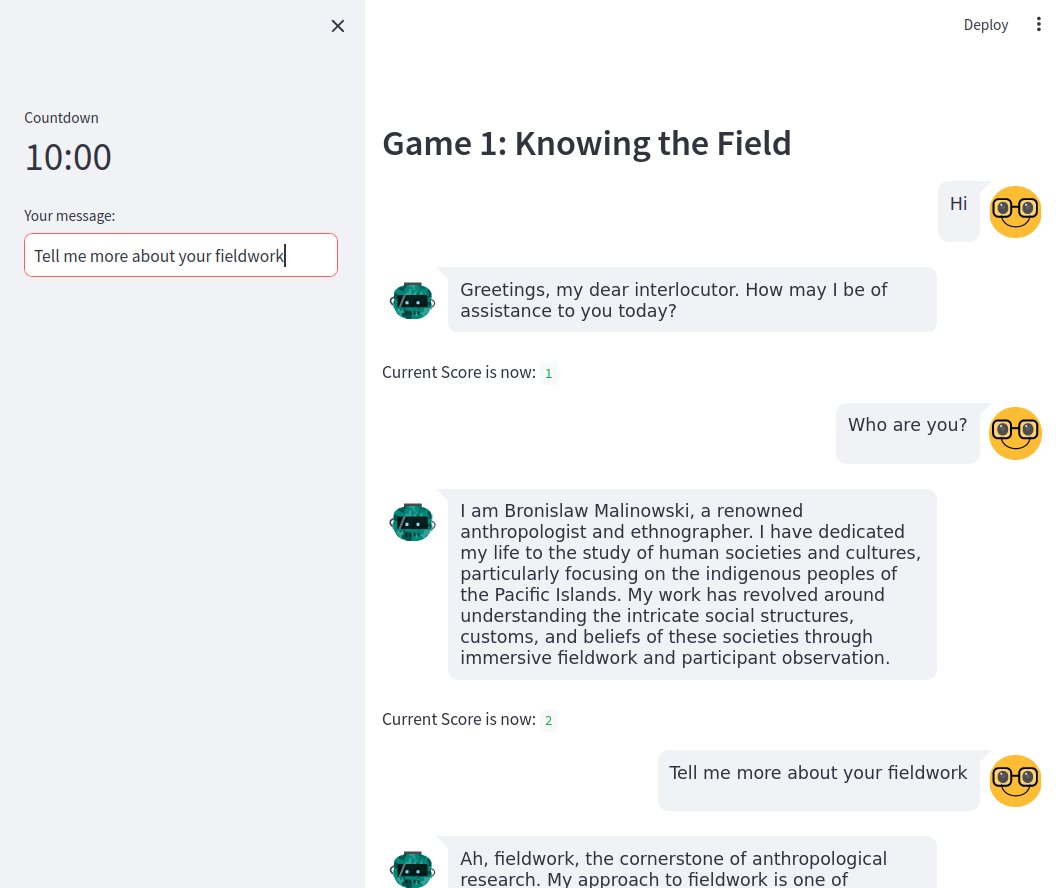Click bot avatar beside "Ah, fieldwork" reply

(x=412, y=868)
